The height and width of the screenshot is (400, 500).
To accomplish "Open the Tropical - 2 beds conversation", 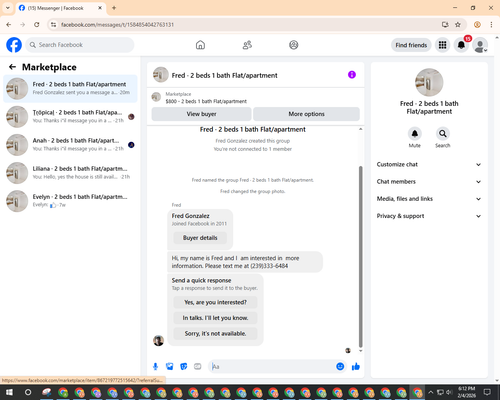I will (x=70, y=117).
